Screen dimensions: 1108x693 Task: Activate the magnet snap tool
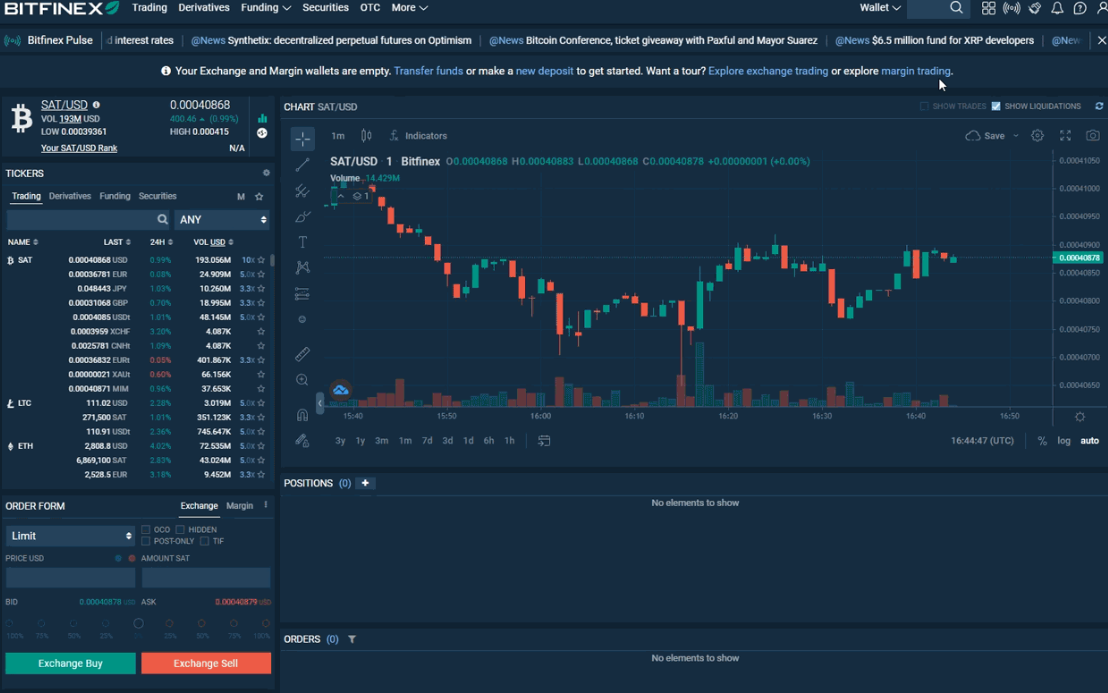[302, 414]
